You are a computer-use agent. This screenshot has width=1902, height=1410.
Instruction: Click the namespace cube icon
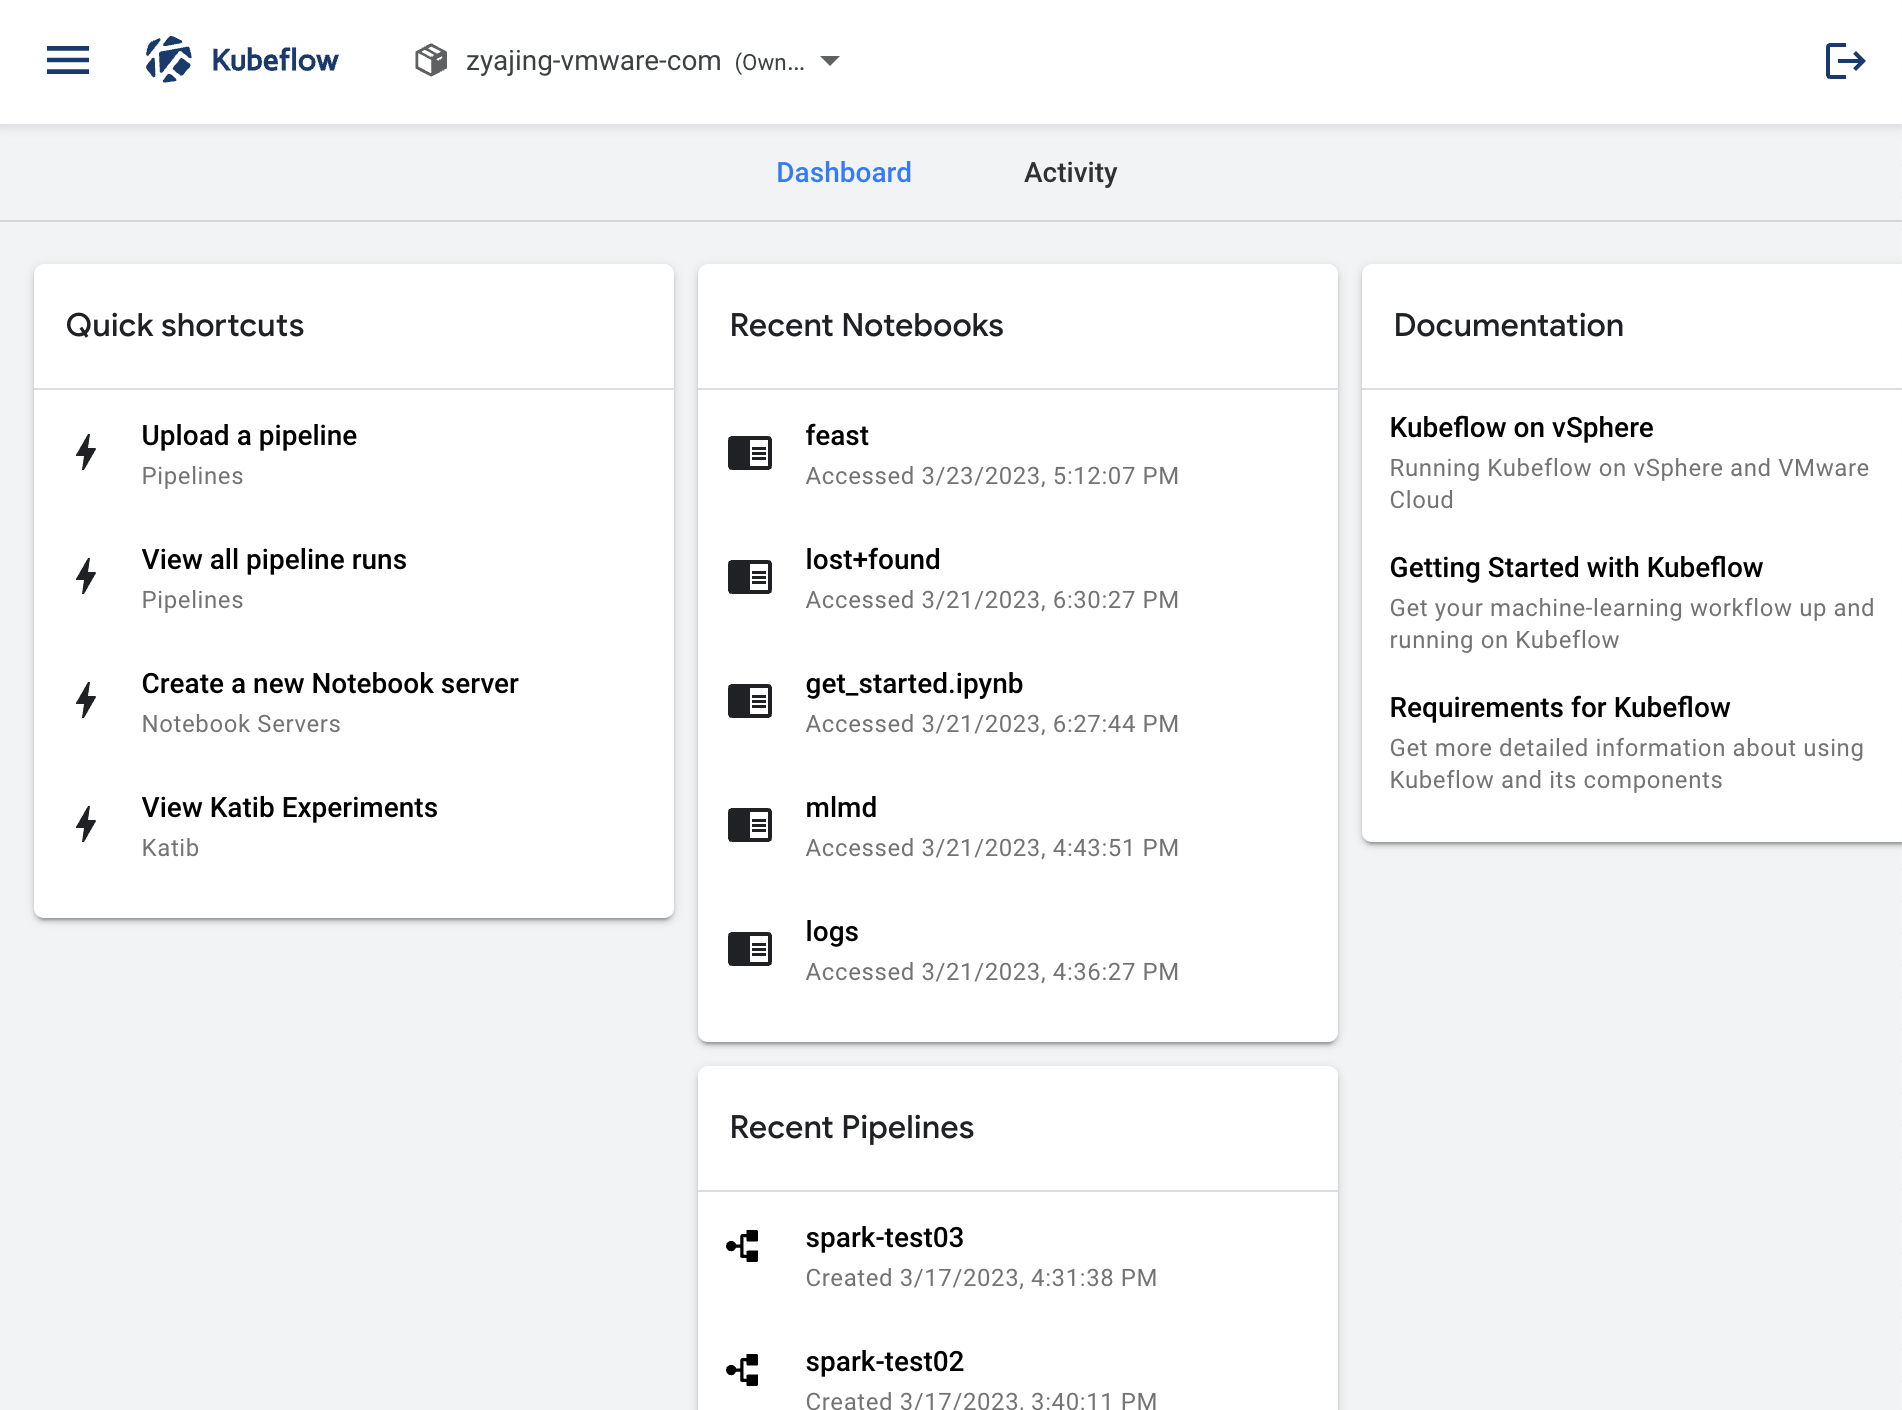click(x=431, y=60)
